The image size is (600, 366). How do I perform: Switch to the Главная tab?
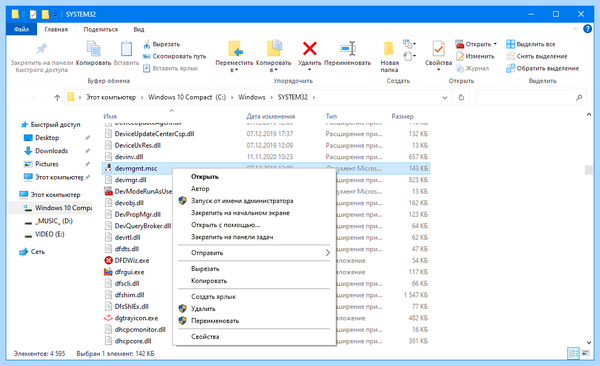[56, 29]
